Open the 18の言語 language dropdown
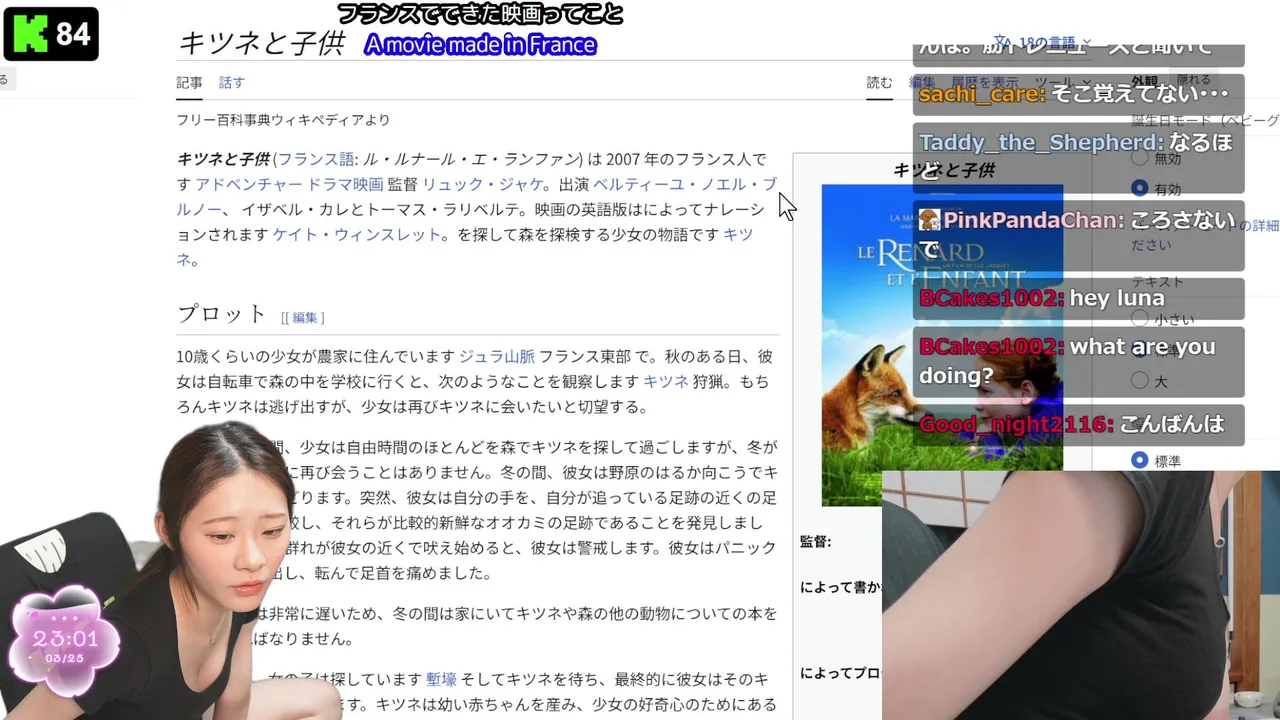The image size is (1280, 720). pos(1043,42)
